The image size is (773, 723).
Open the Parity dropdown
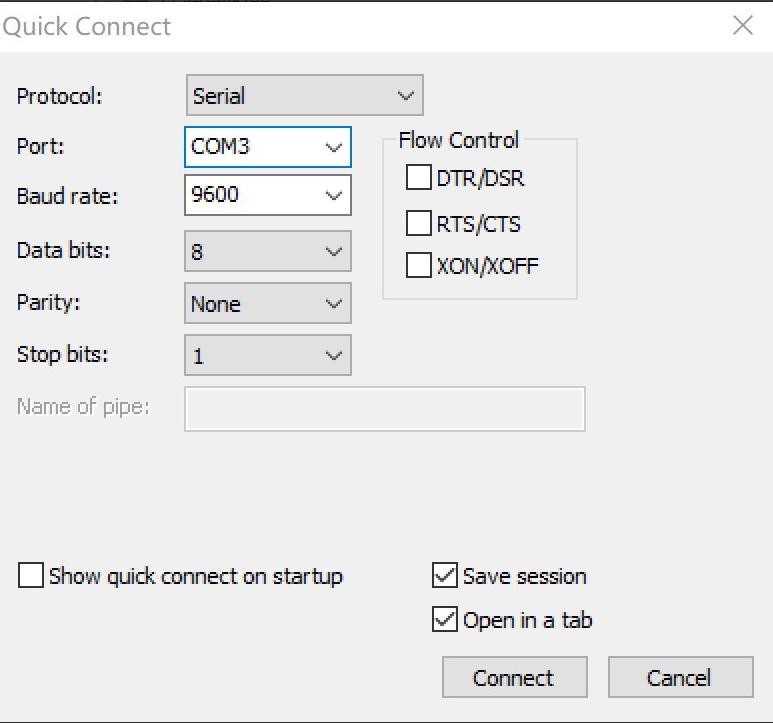(x=268, y=303)
